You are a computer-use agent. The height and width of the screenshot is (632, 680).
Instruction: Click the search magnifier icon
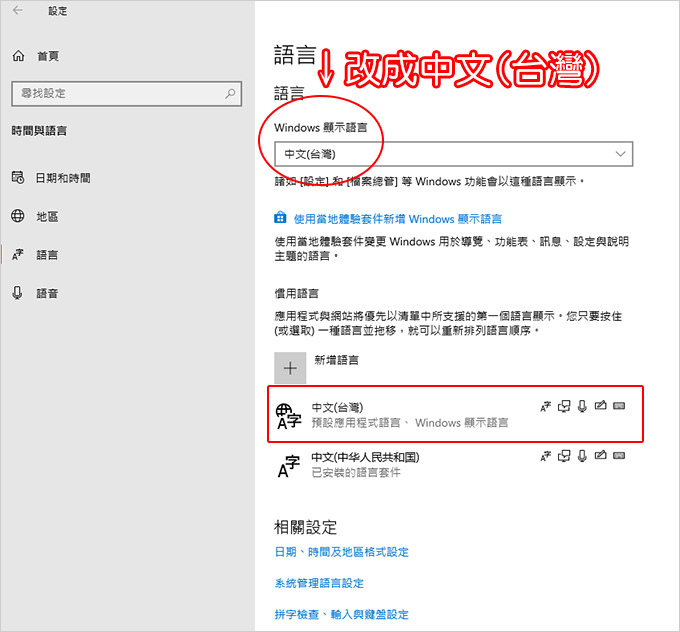(x=230, y=93)
